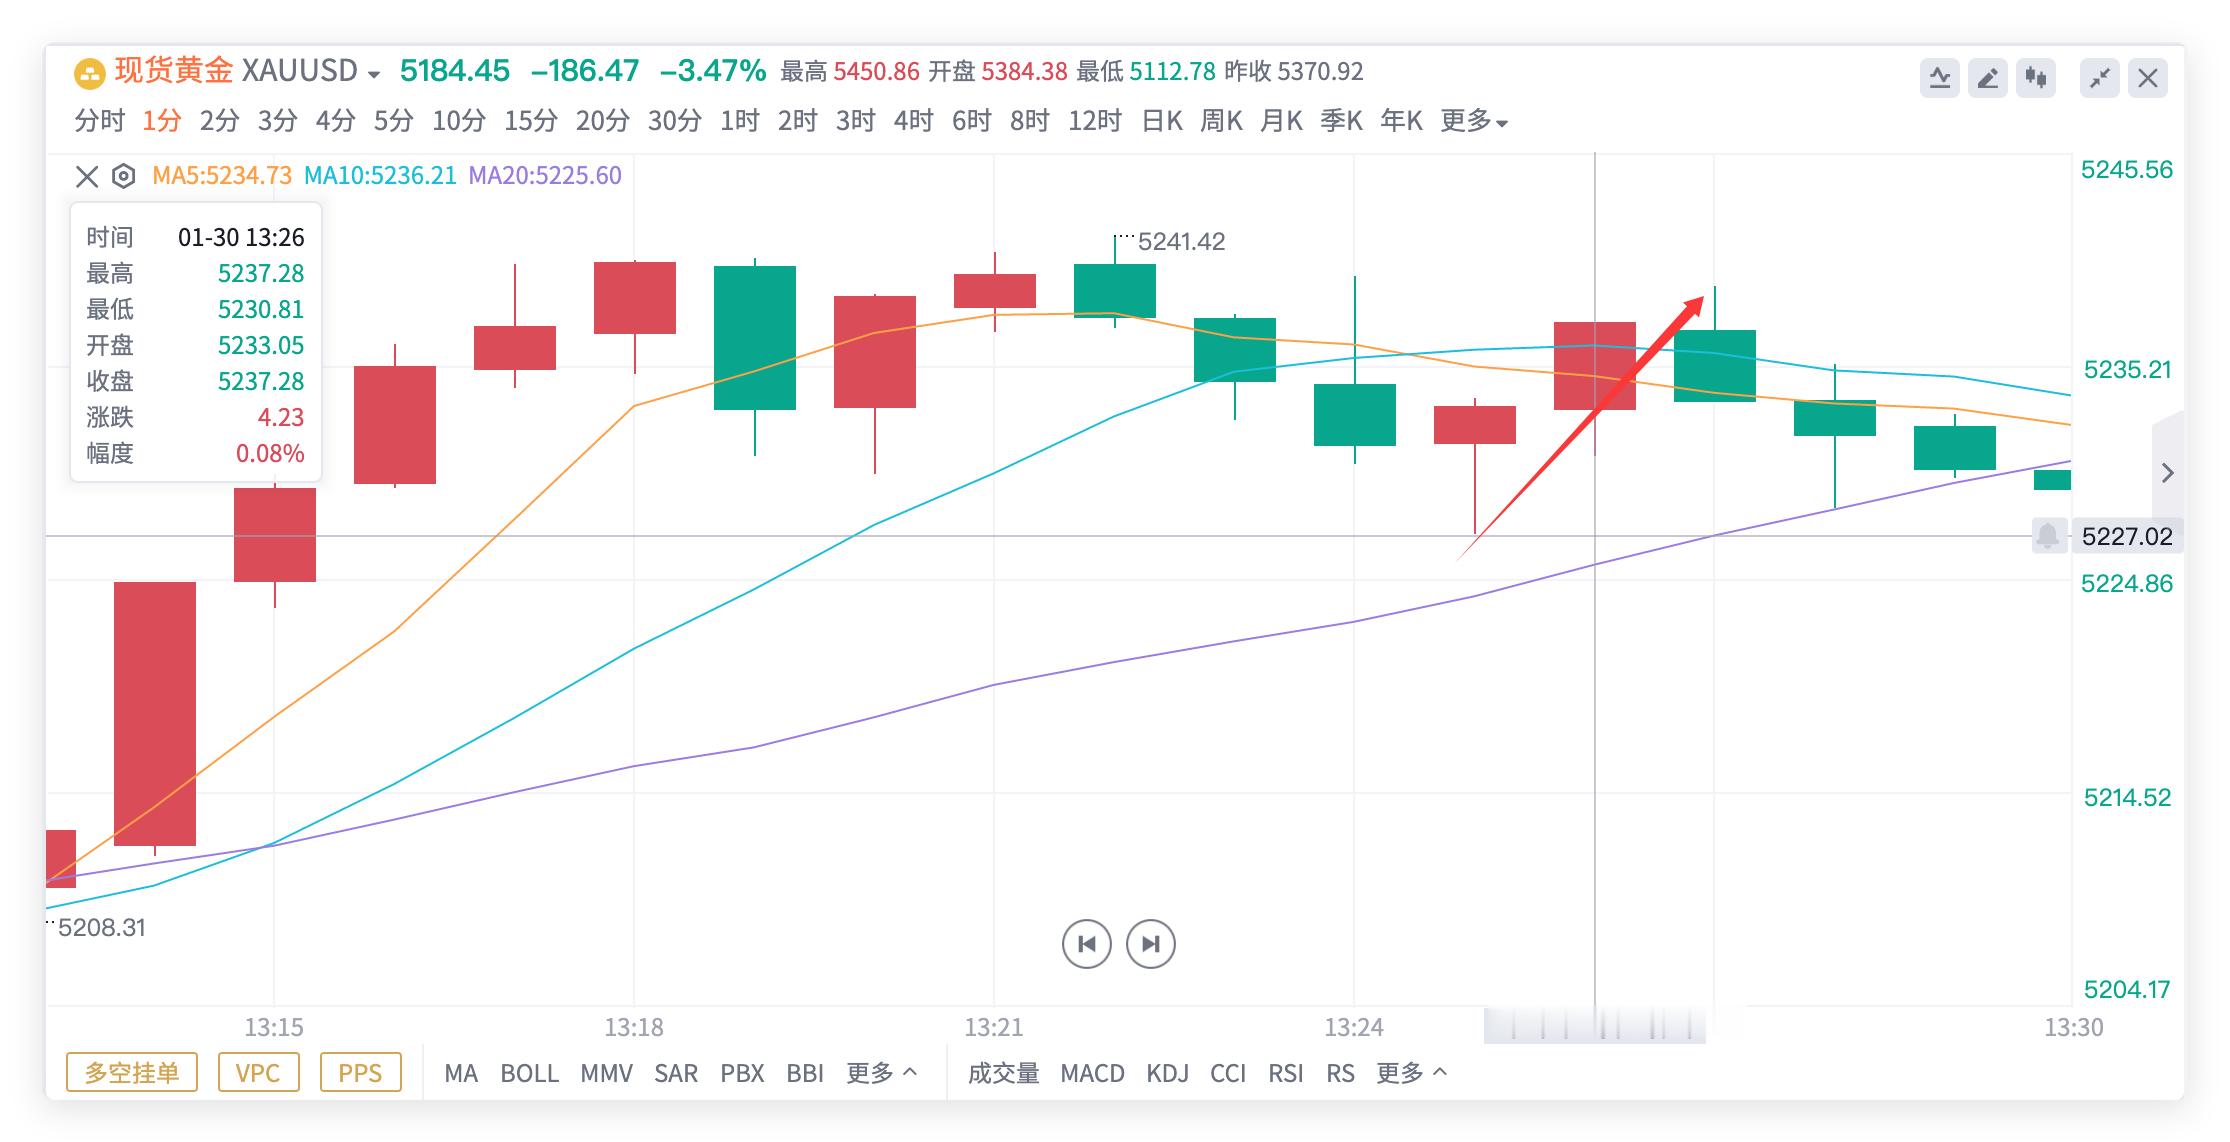Select the candlestick style comparison icon
The image size is (2230, 1142).
tap(2037, 77)
